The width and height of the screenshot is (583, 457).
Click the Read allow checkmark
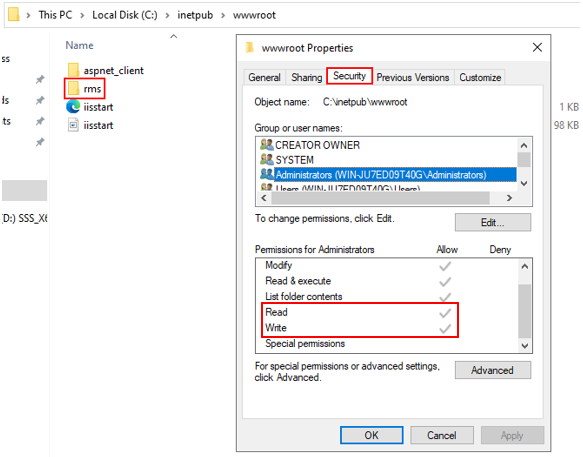[445, 313]
